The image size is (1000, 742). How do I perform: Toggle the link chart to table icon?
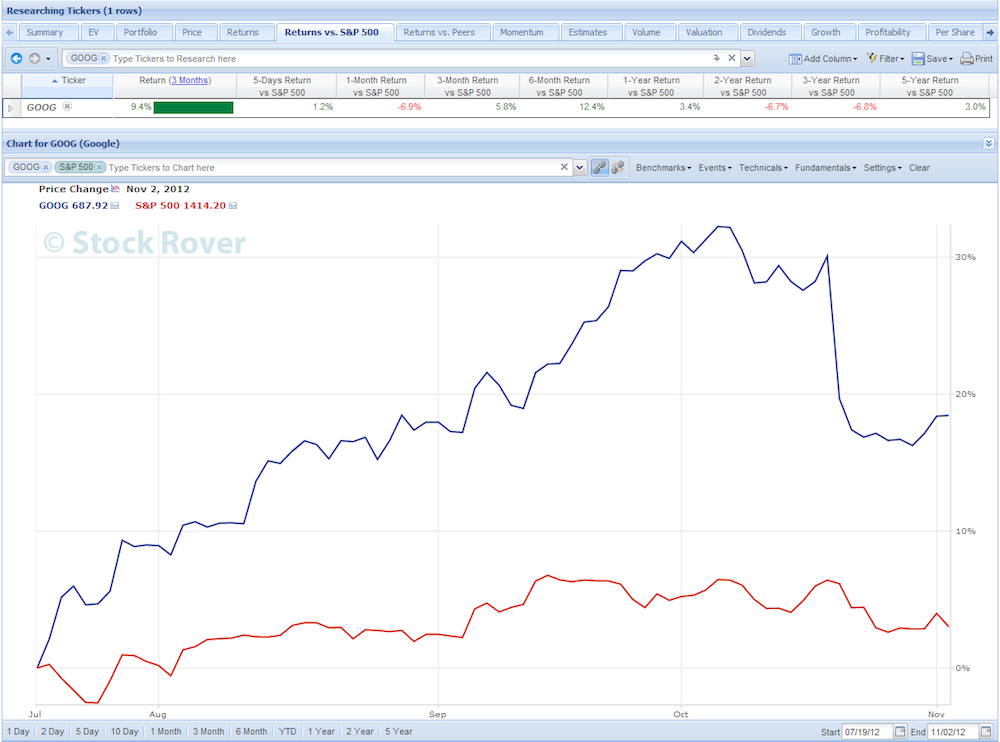point(599,167)
